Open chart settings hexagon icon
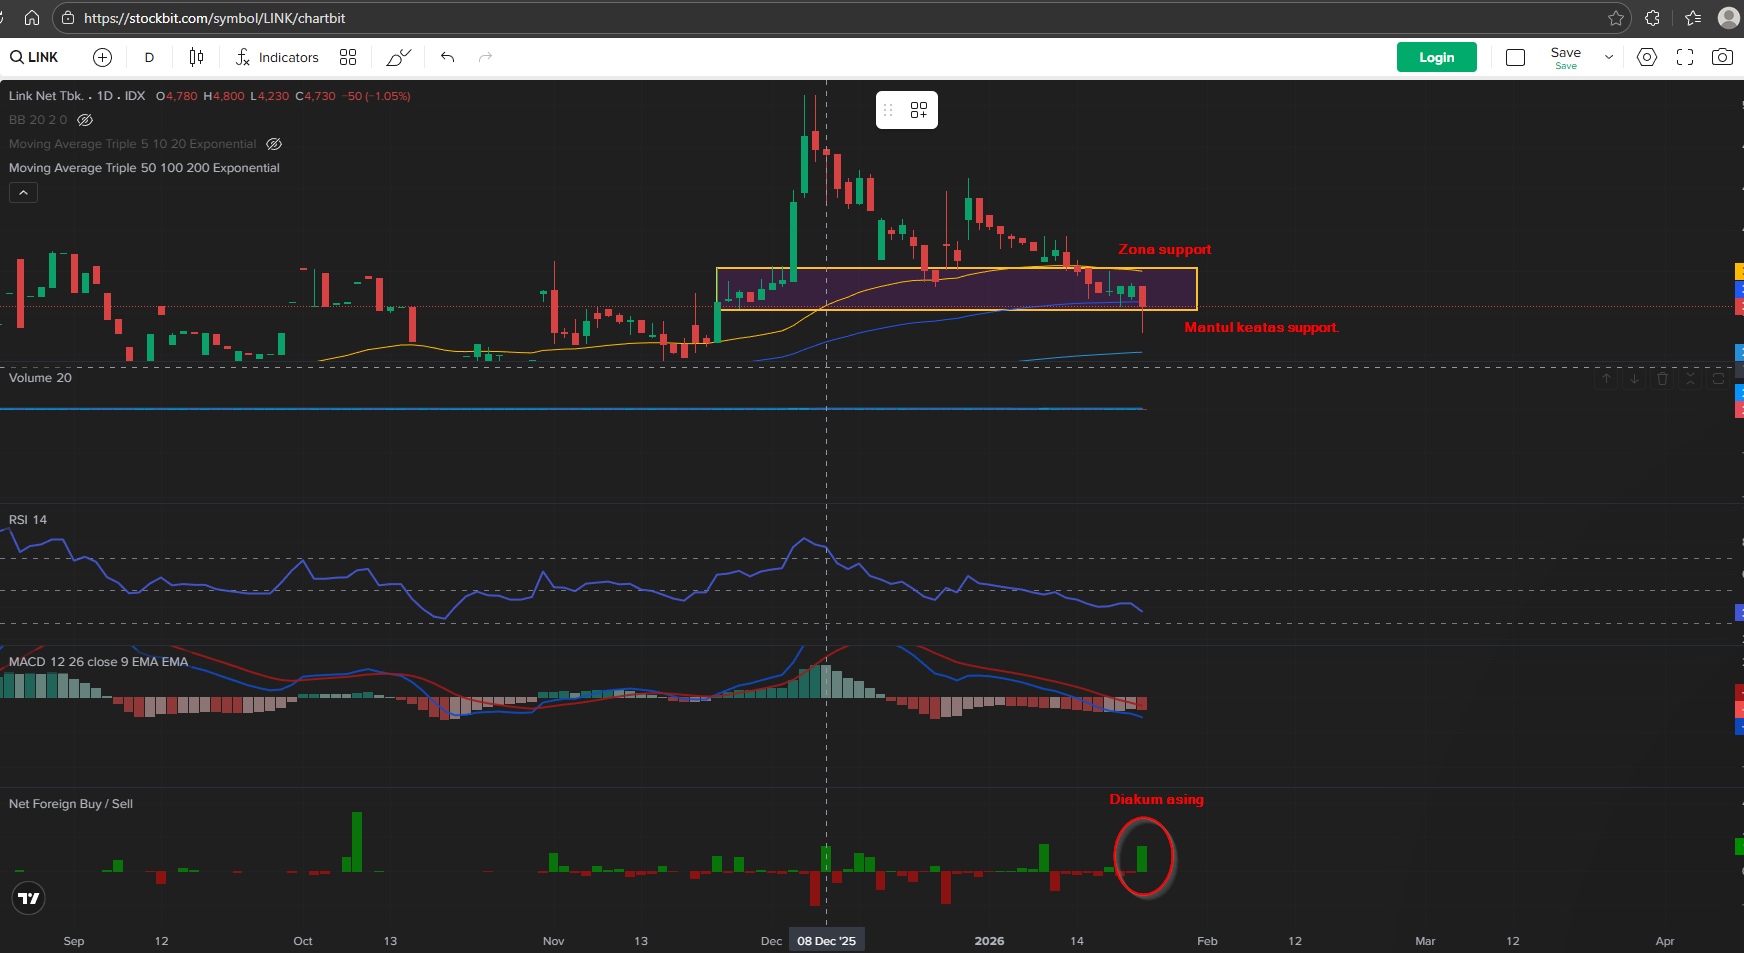The width and height of the screenshot is (1744, 953). [1646, 58]
